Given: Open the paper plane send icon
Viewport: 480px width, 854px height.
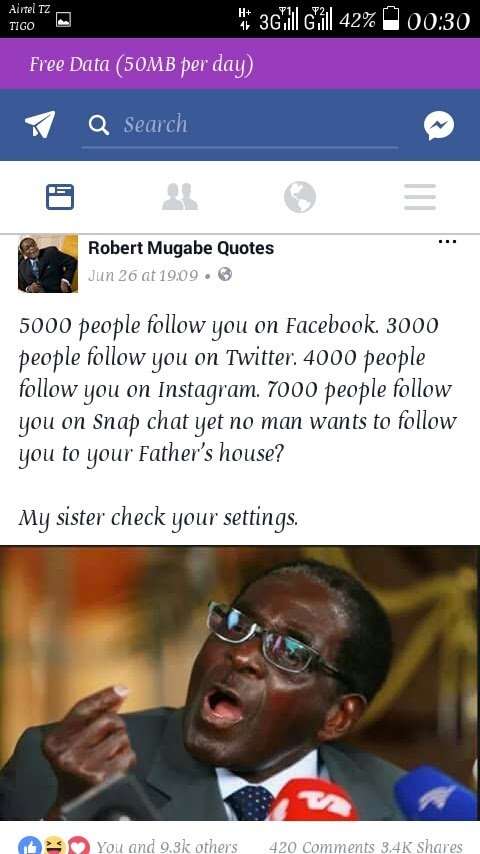Looking at the screenshot, I should coord(40,124).
